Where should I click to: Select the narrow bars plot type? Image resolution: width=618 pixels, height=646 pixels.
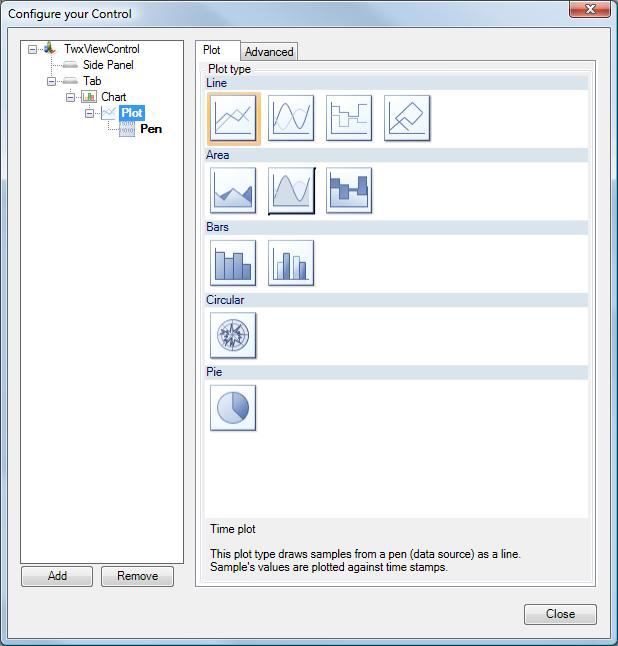click(291, 263)
